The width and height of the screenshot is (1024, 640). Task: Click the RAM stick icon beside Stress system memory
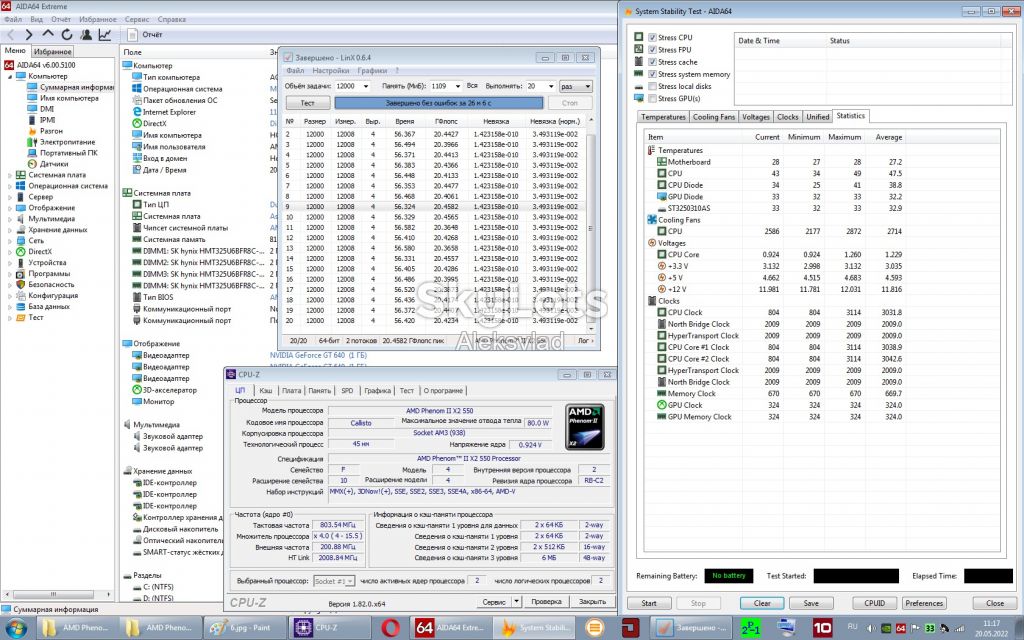[639, 74]
